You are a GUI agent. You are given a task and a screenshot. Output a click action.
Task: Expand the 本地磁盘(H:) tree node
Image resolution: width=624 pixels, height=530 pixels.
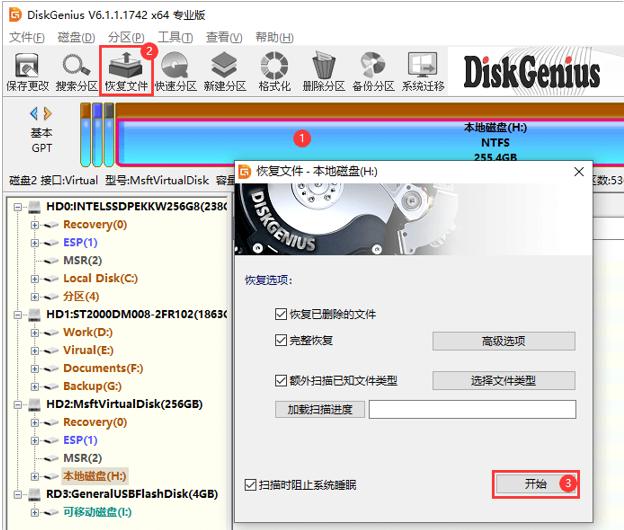tap(35, 476)
